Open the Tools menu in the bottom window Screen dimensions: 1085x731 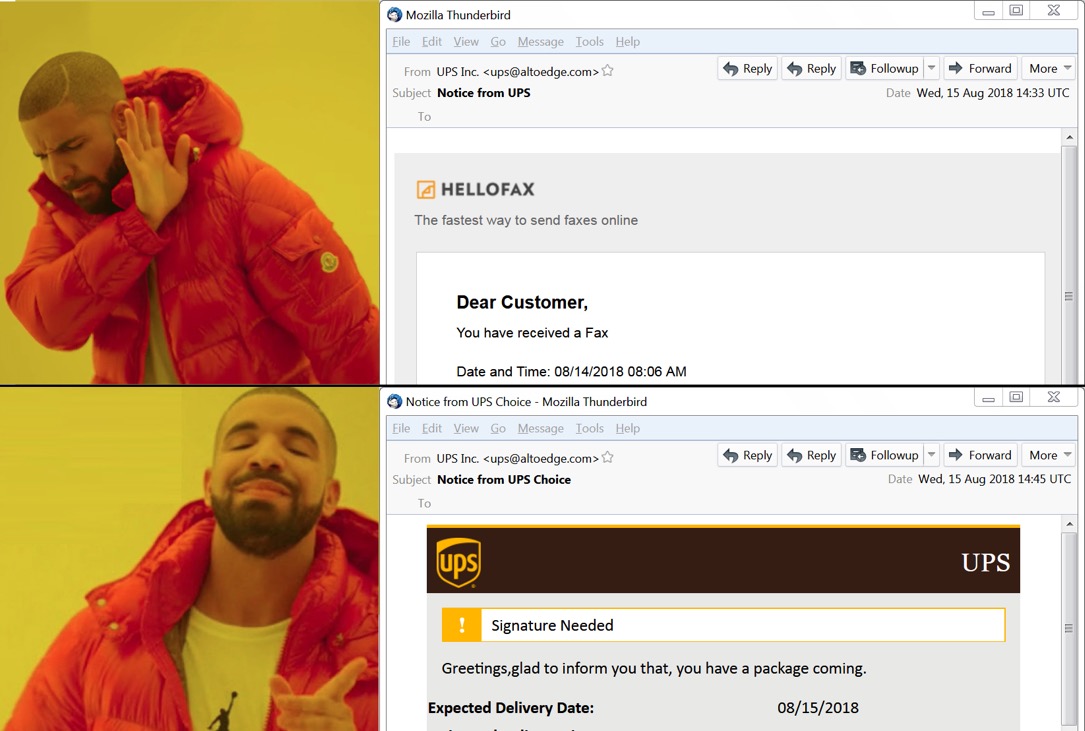point(590,428)
